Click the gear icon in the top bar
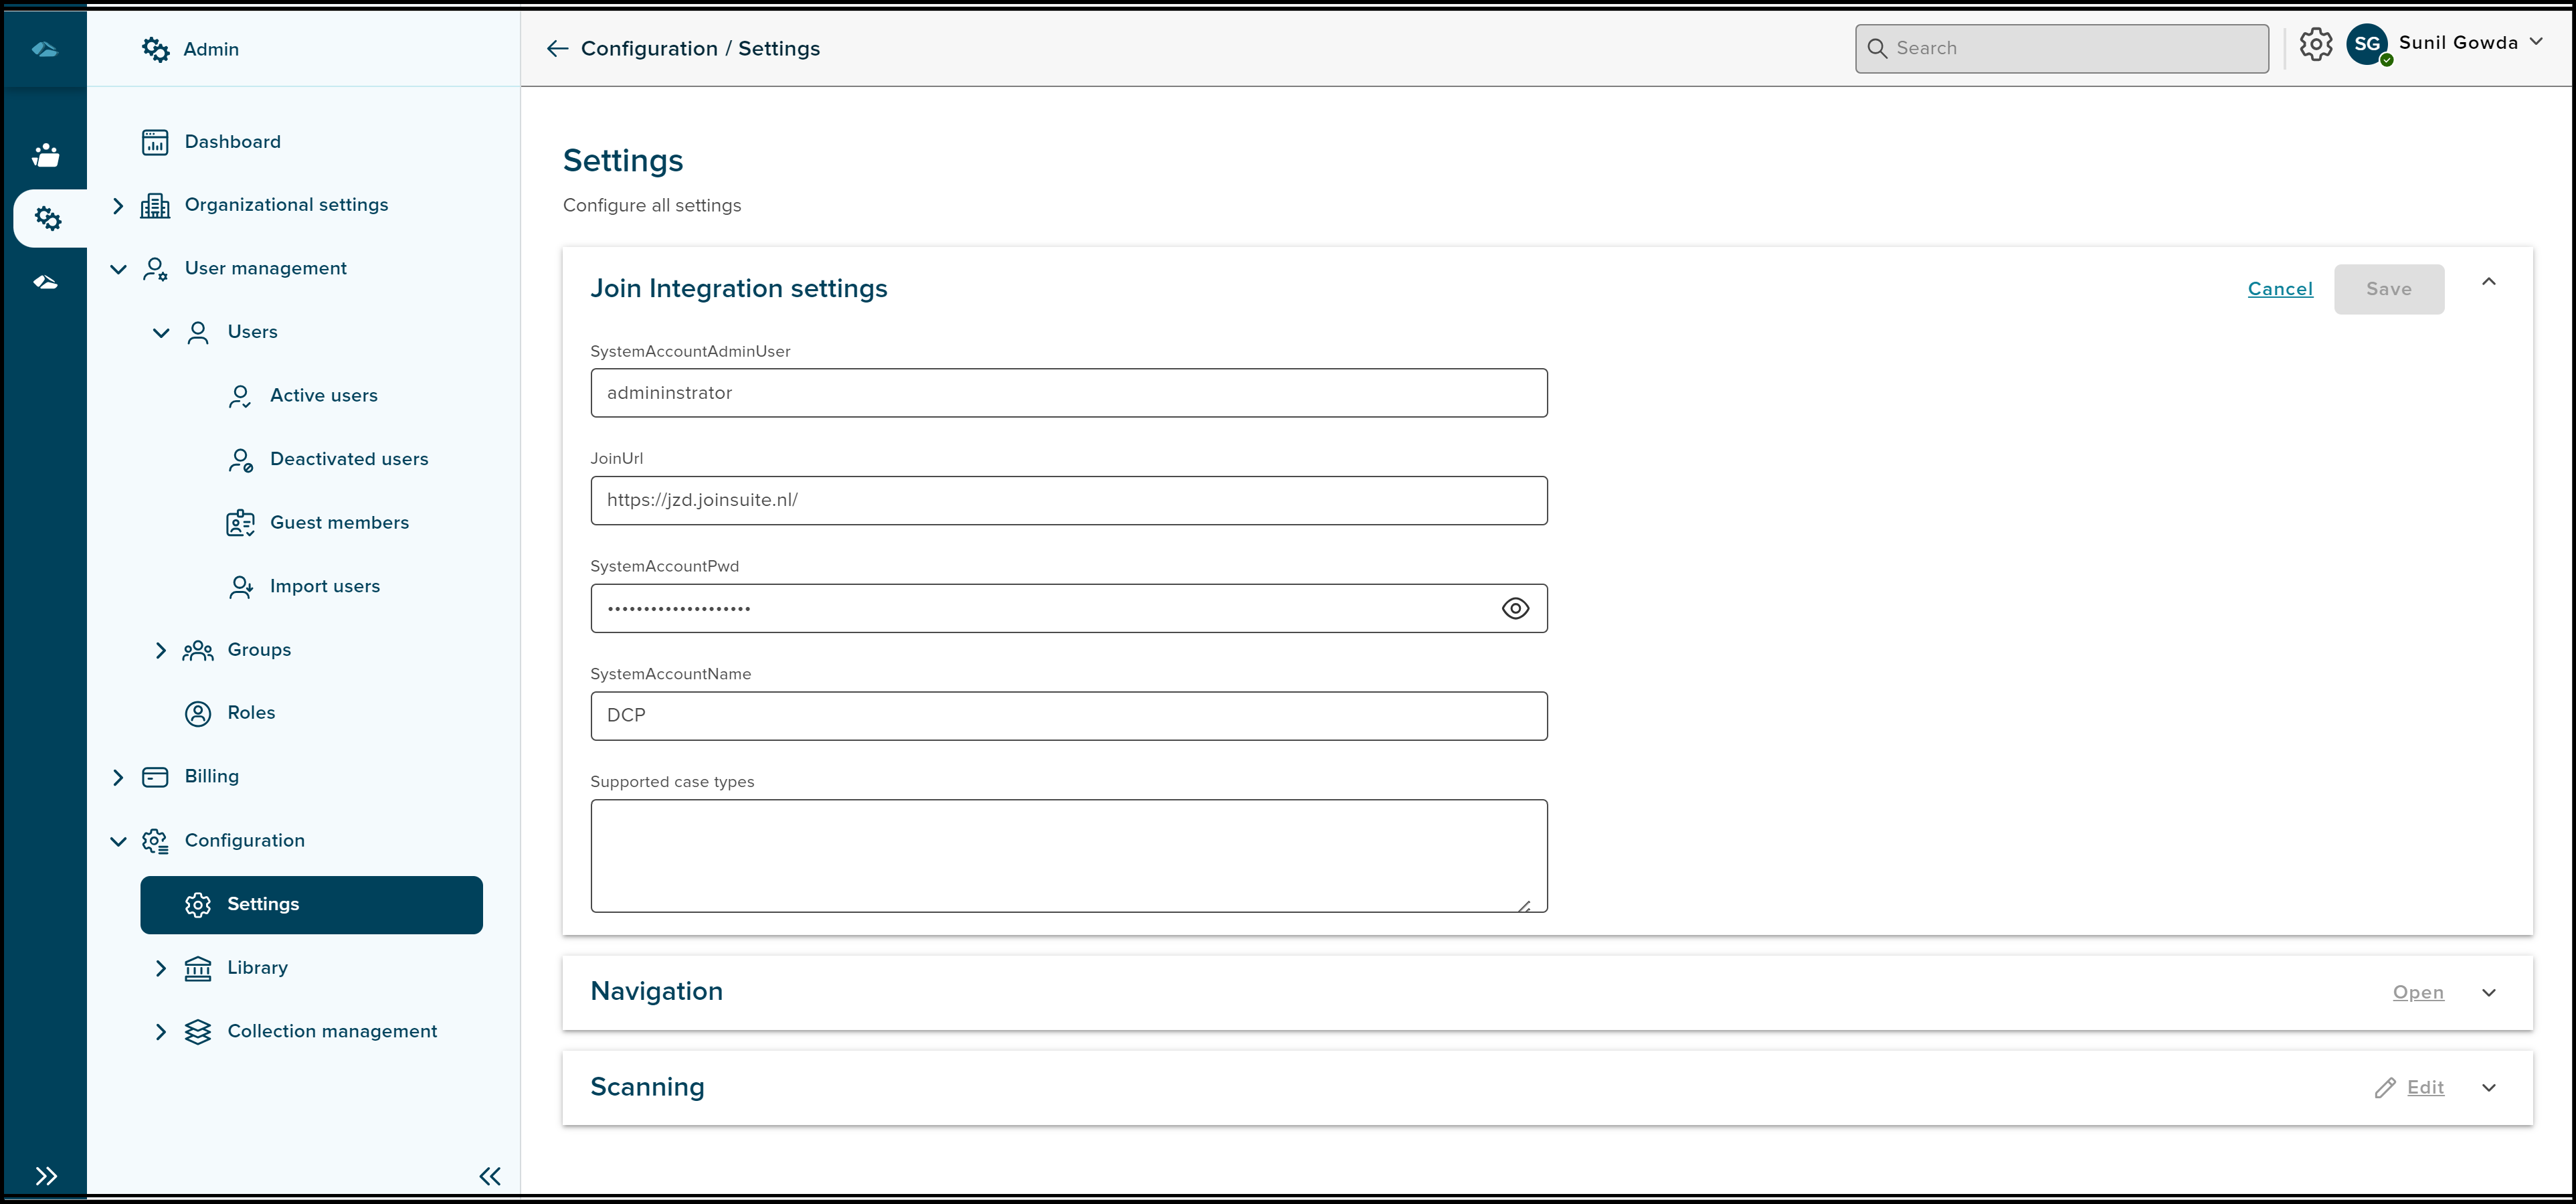 pyautogui.click(x=2316, y=44)
